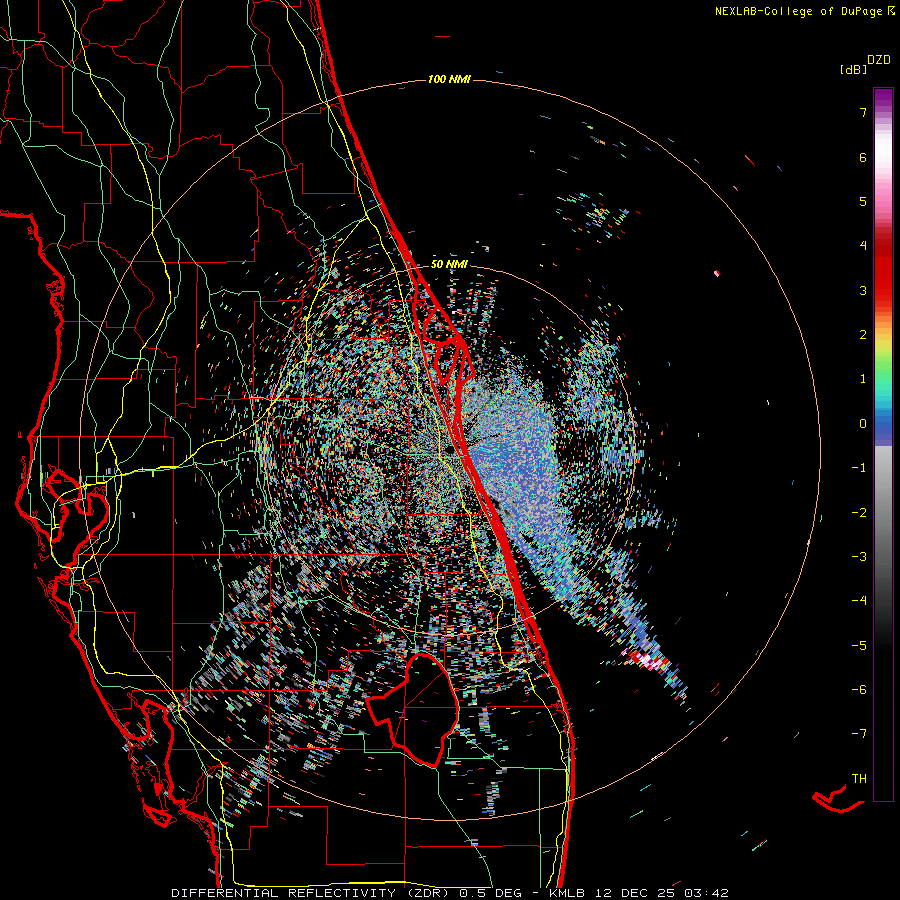This screenshot has height=900, width=900.
Task: Click the 5 dB scale value
Action: pyautogui.click(x=863, y=201)
